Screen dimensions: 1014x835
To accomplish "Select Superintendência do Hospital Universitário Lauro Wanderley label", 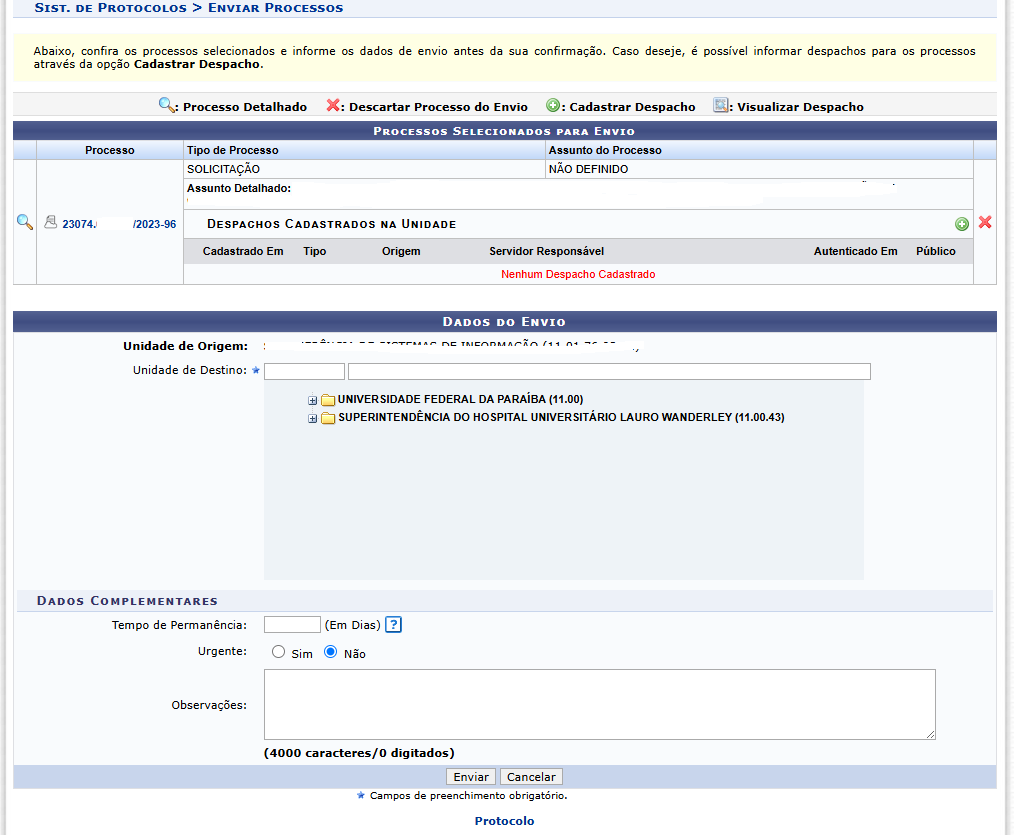I will coord(561,417).
